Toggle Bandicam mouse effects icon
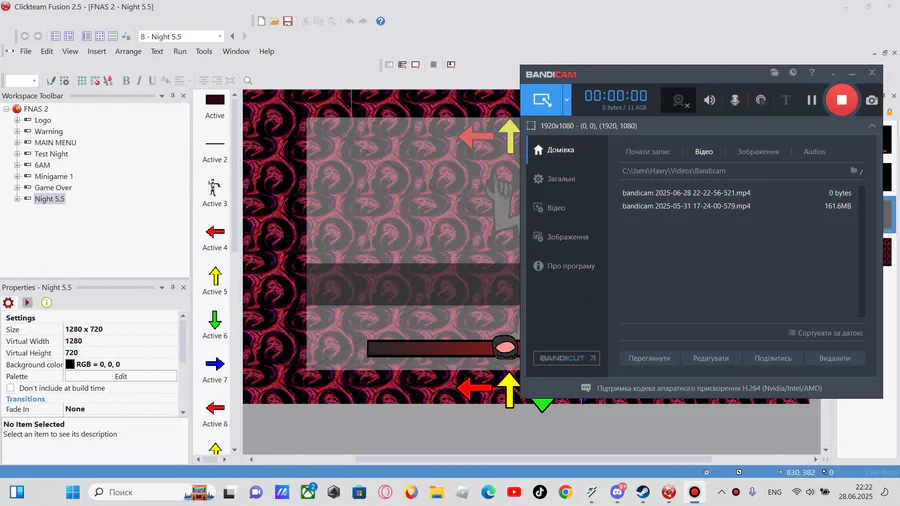 pyautogui.click(x=761, y=100)
